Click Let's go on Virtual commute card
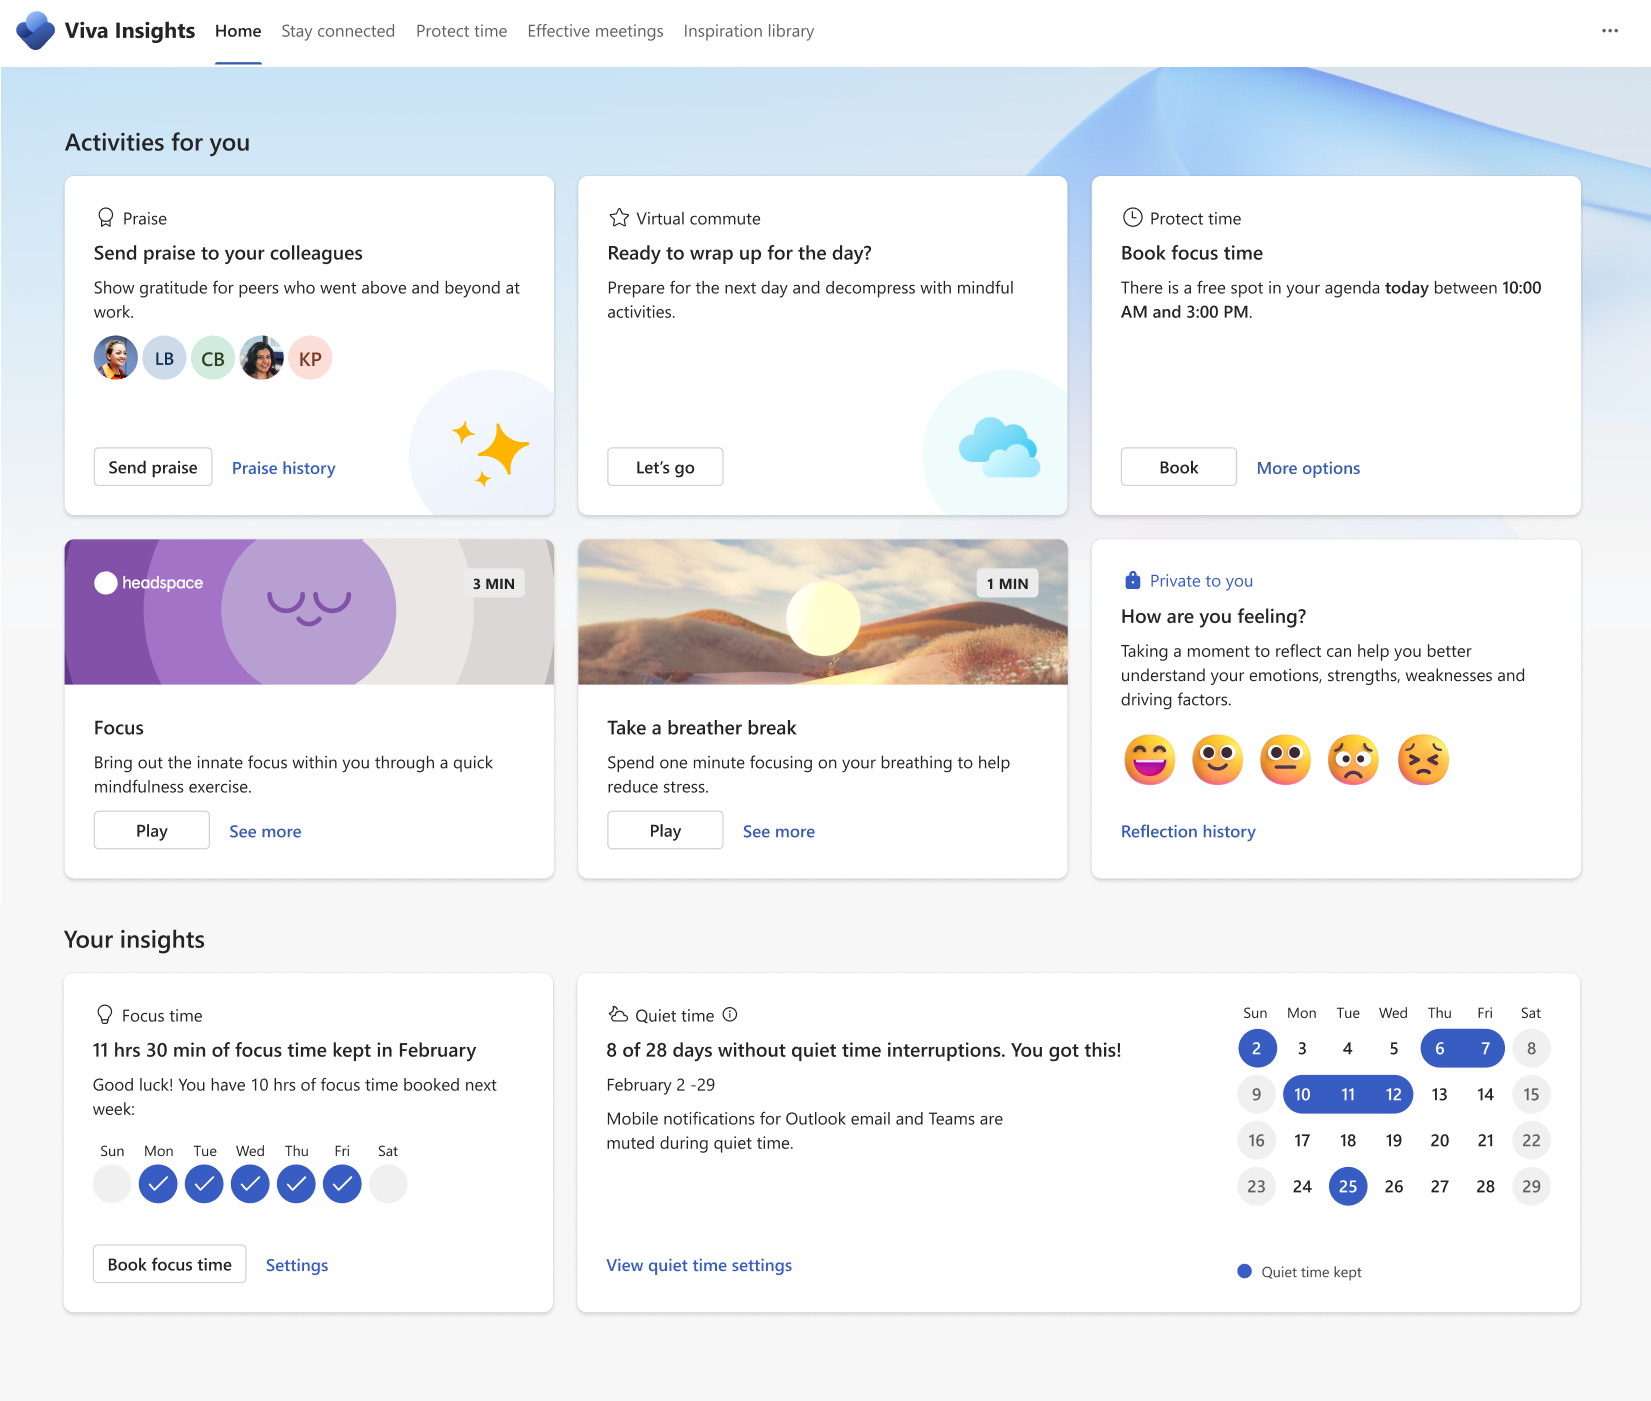1651x1401 pixels. [664, 466]
